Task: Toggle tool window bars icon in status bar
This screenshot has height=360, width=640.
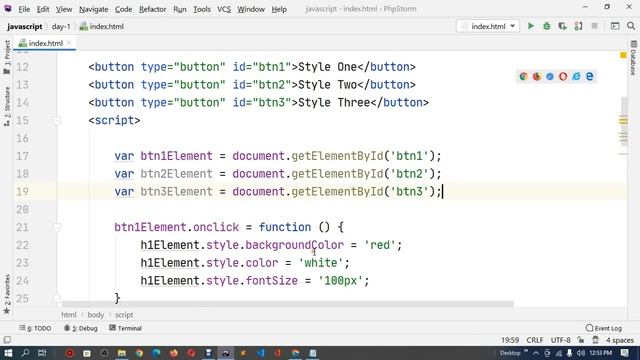Action: coord(7,340)
